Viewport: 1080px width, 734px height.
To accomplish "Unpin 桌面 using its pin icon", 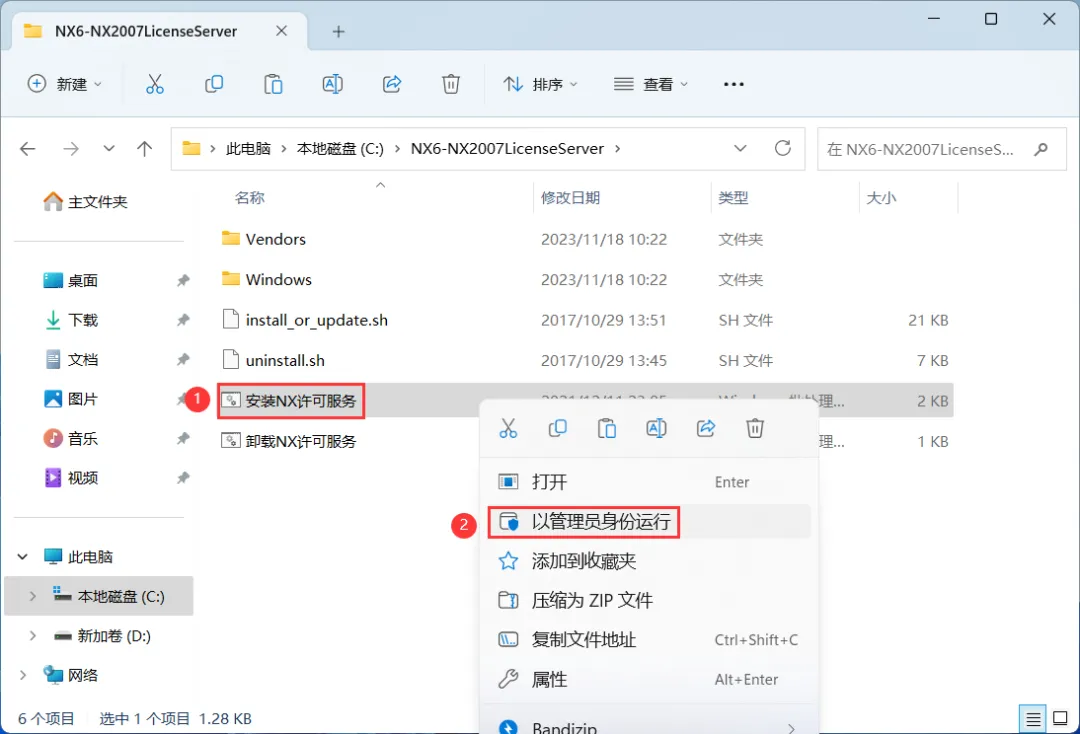I will point(183,280).
